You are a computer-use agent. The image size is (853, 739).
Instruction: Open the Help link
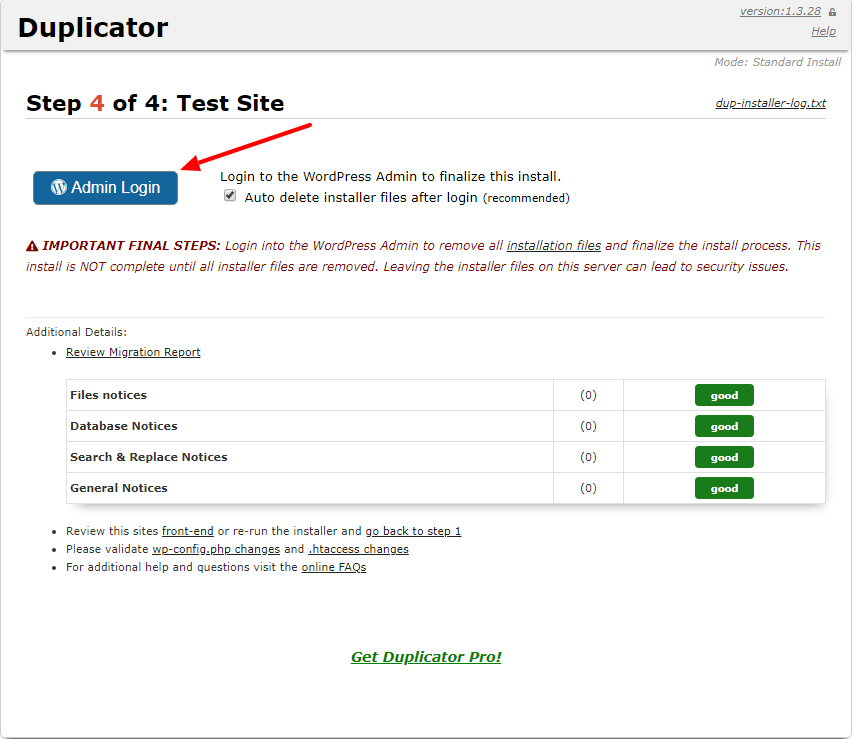(824, 31)
